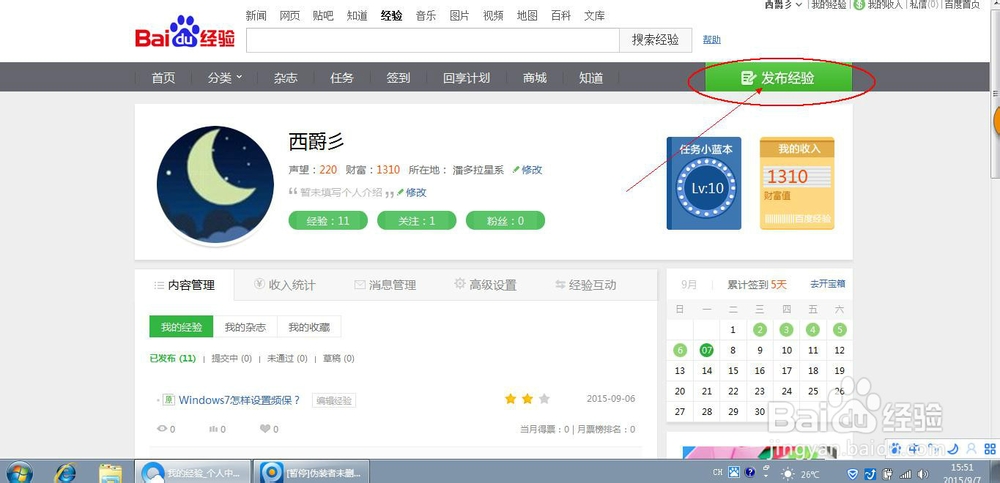
Task: Switch to the 收入统计 tab
Action: (284, 285)
